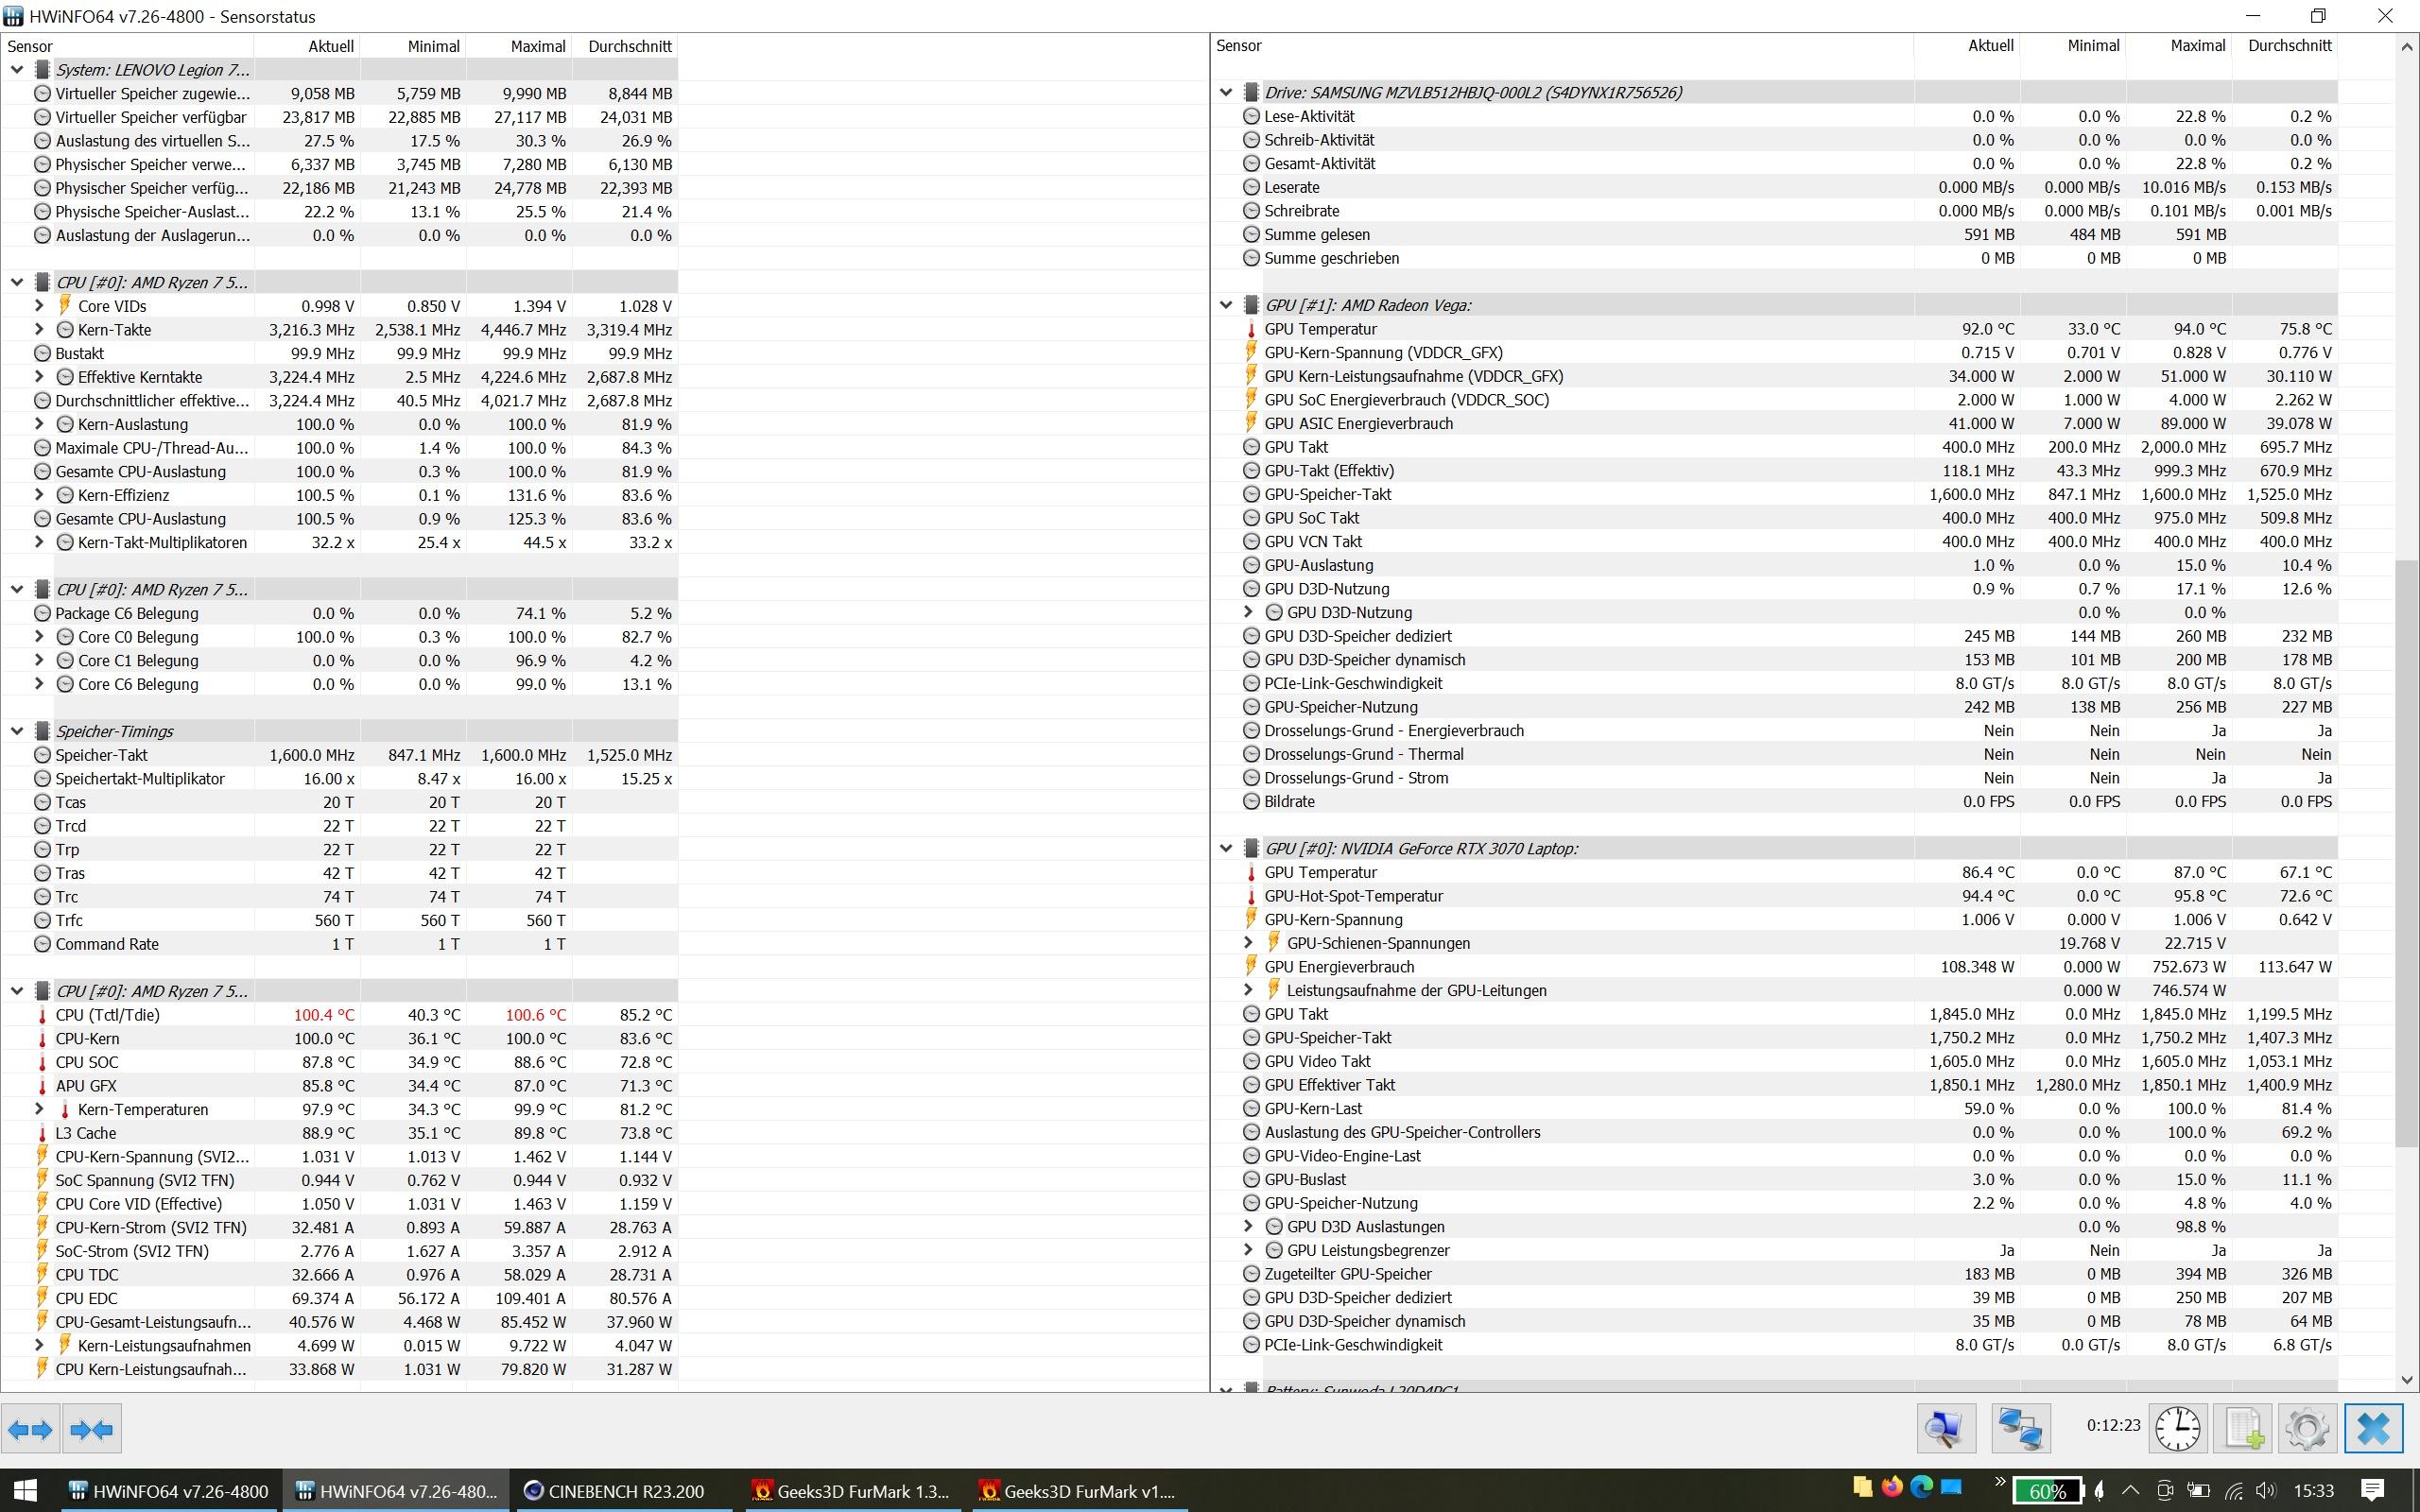Click the shrink layout arrows button
Image resolution: width=2420 pixels, height=1512 pixels.
pos(92,1429)
